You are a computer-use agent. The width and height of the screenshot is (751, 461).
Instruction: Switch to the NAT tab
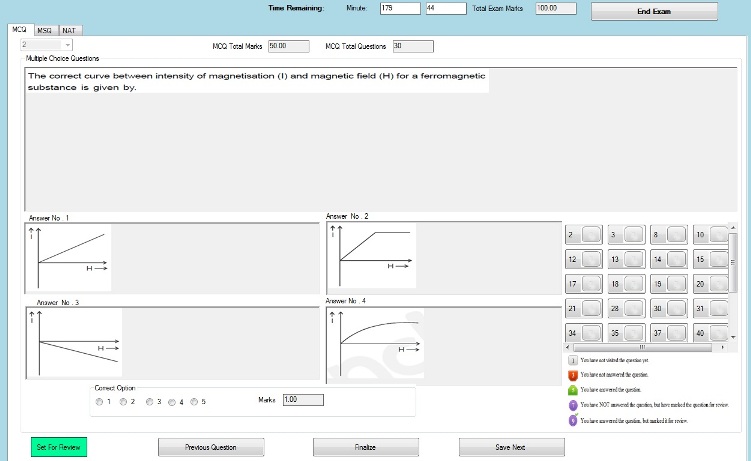pyautogui.click(x=68, y=31)
